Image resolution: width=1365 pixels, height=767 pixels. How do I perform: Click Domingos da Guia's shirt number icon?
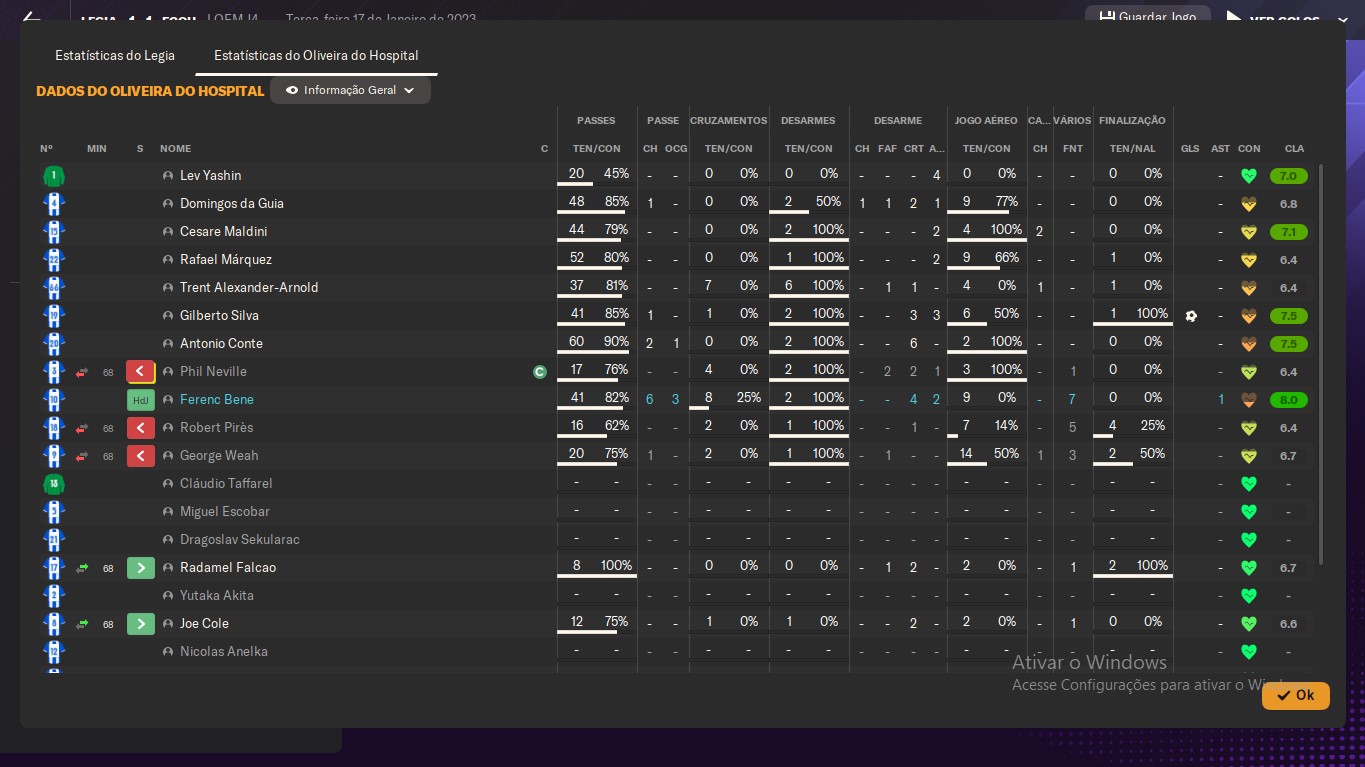(x=53, y=204)
